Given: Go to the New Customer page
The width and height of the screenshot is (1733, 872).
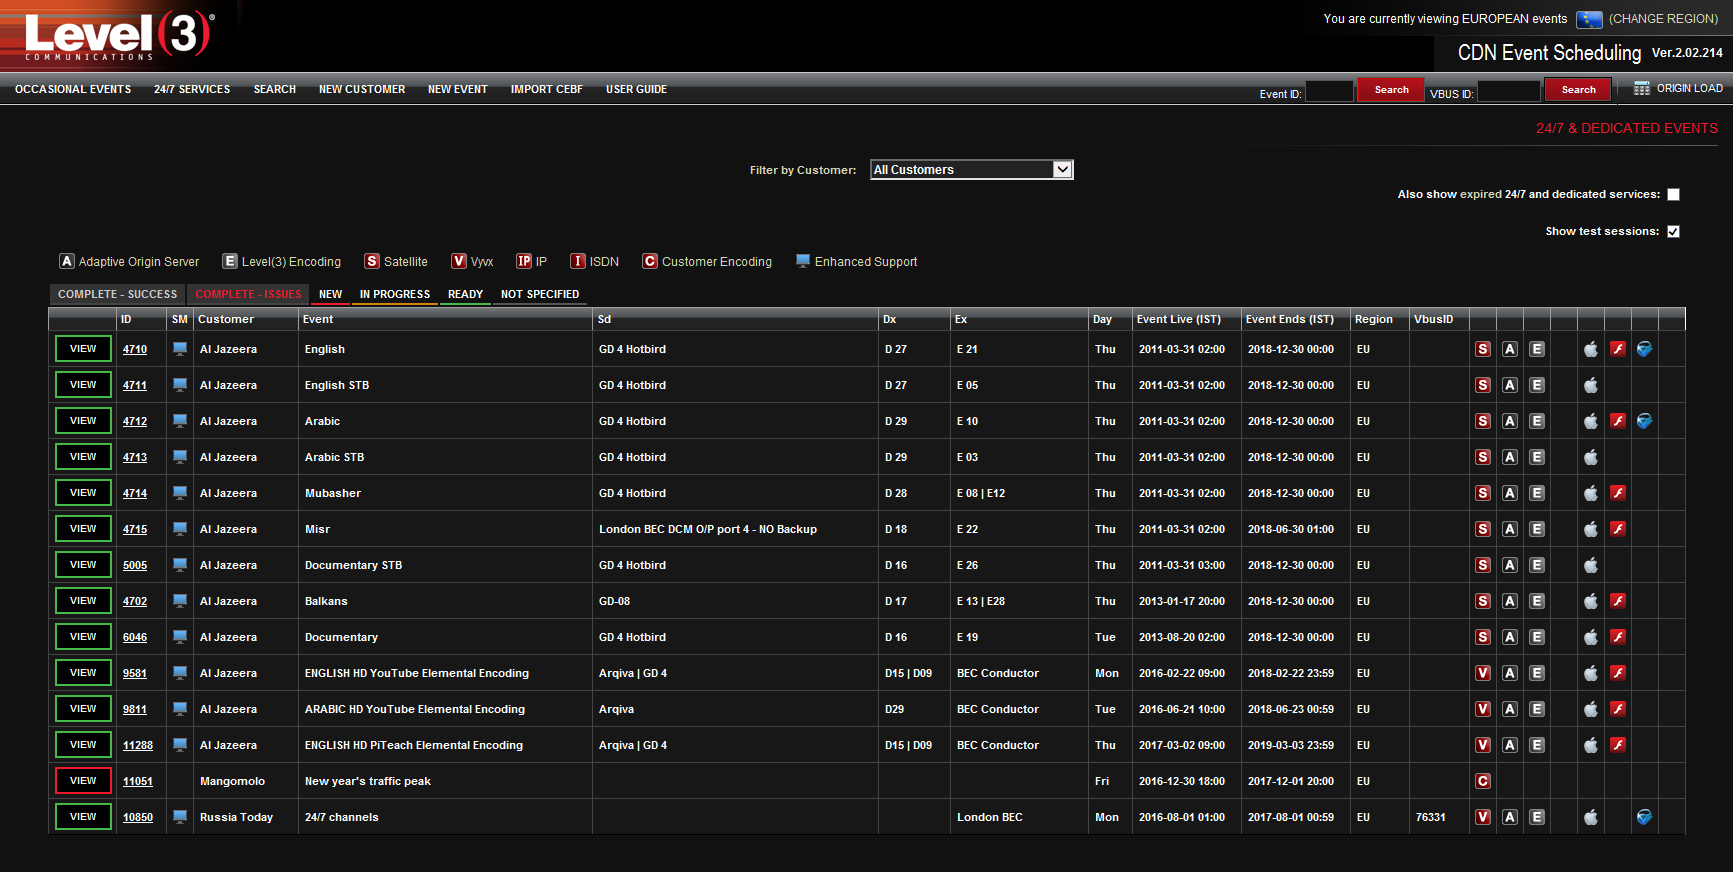Looking at the screenshot, I should point(362,89).
